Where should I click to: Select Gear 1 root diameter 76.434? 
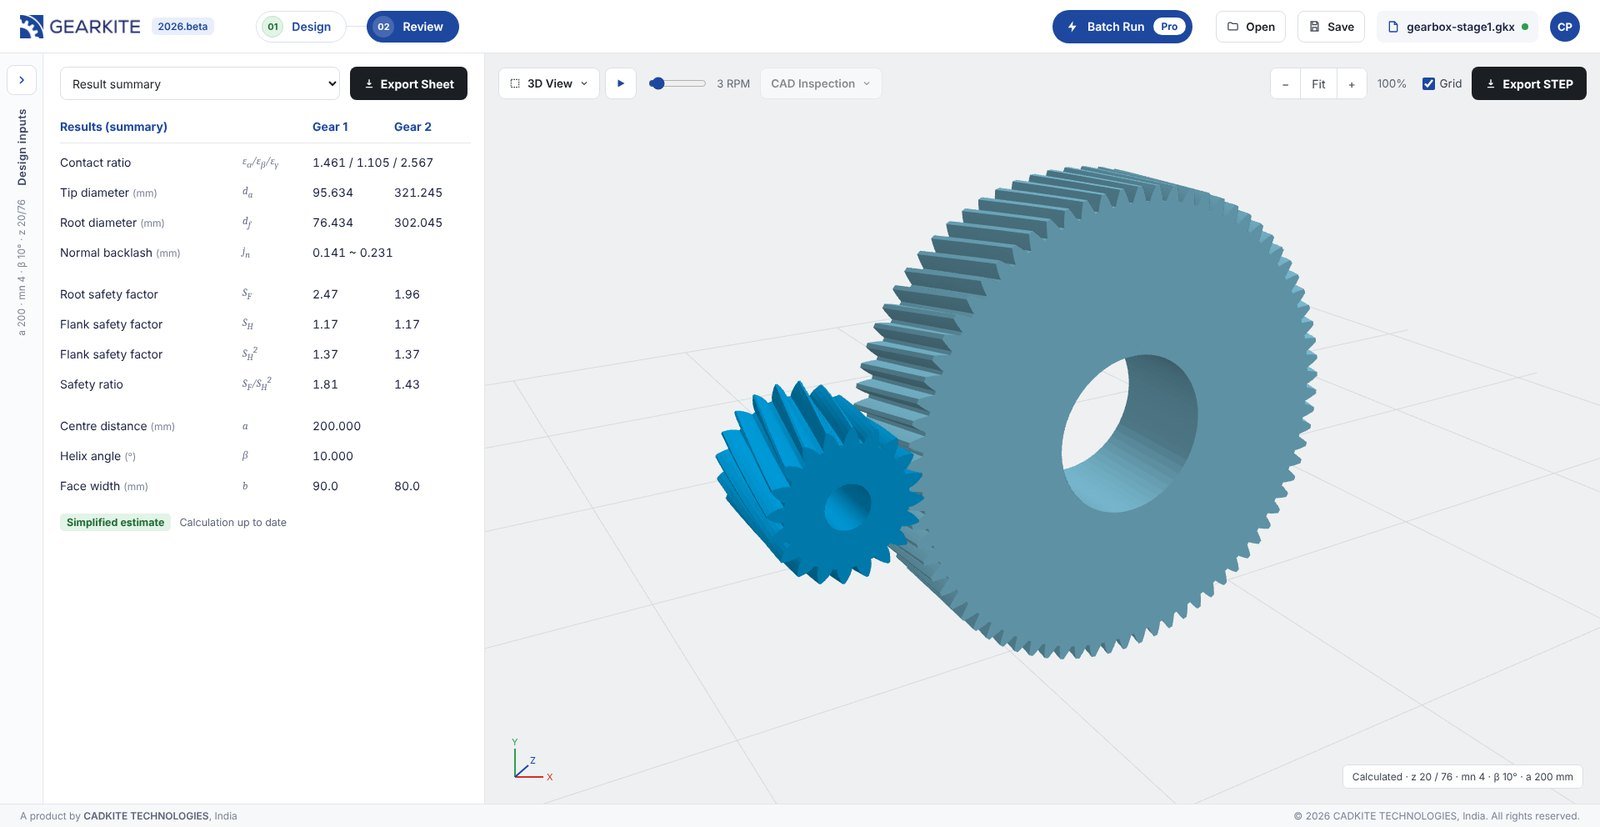click(333, 223)
